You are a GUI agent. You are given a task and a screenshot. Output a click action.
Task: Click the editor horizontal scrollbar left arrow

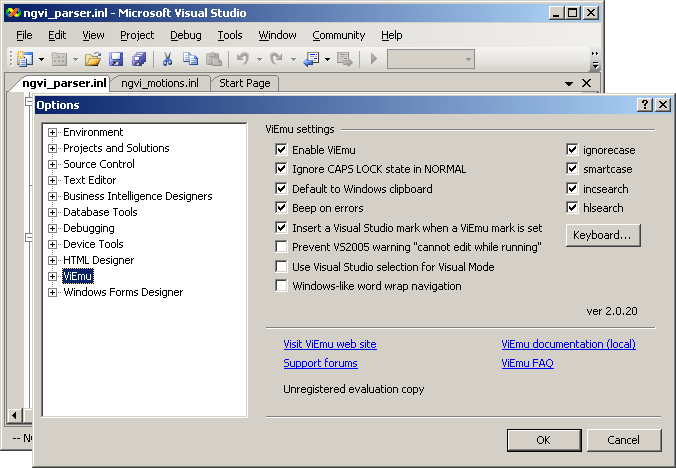tap(14, 415)
